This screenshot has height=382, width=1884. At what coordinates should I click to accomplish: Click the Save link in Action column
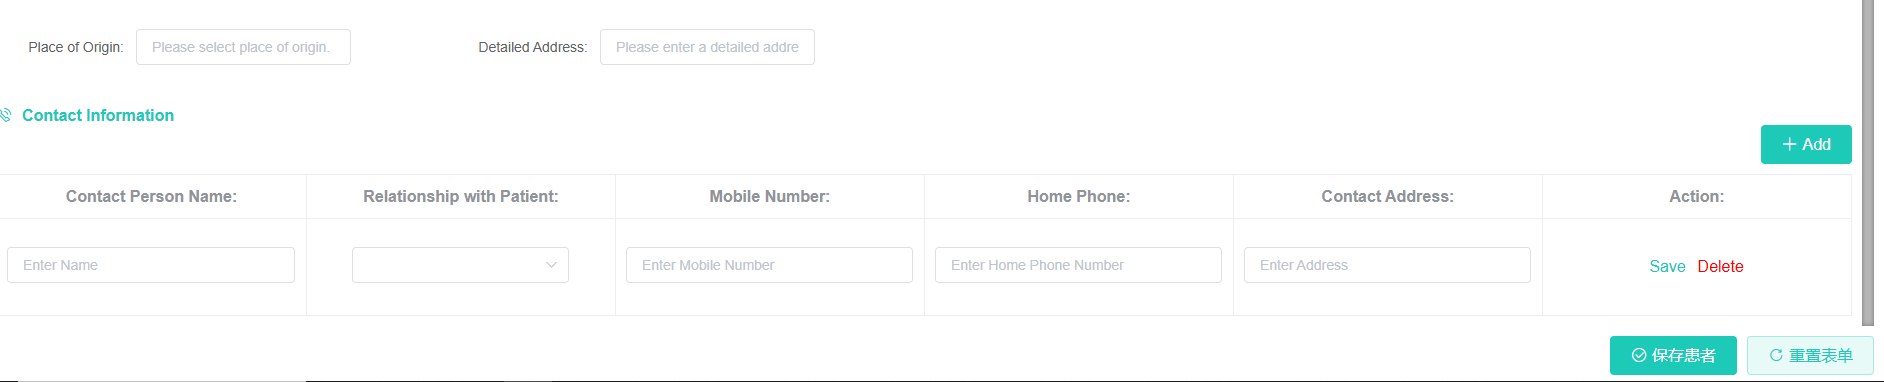(x=1667, y=266)
